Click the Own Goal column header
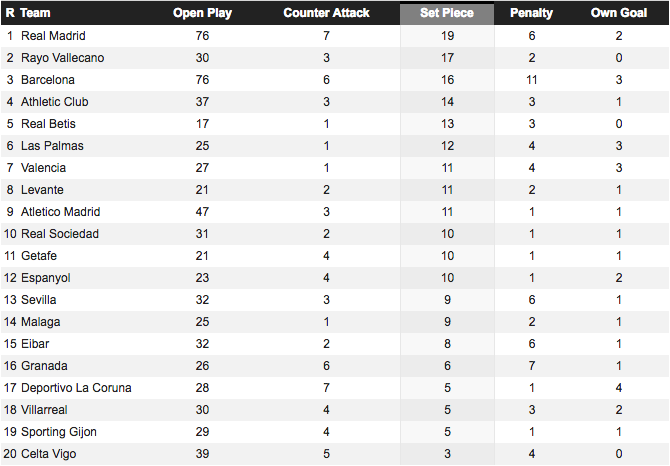 tap(619, 13)
